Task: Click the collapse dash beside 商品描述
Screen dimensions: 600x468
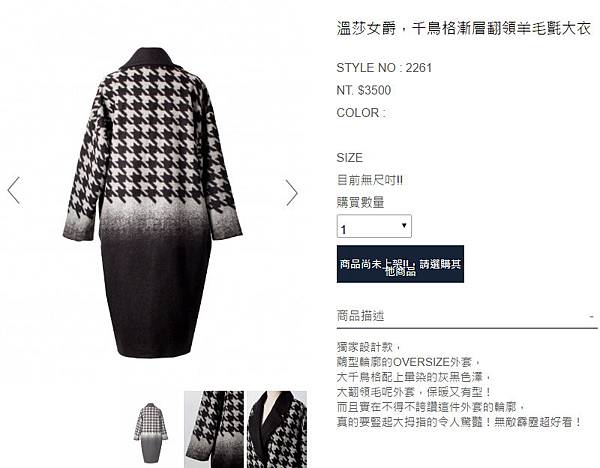Action: coord(591,317)
